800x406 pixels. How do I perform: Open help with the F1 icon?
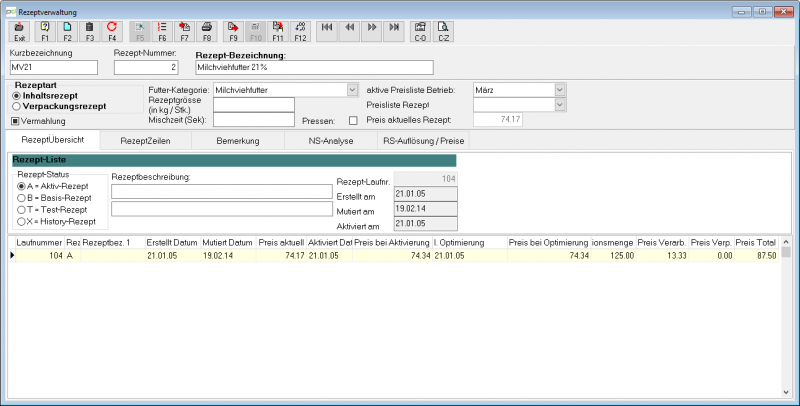[45, 32]
